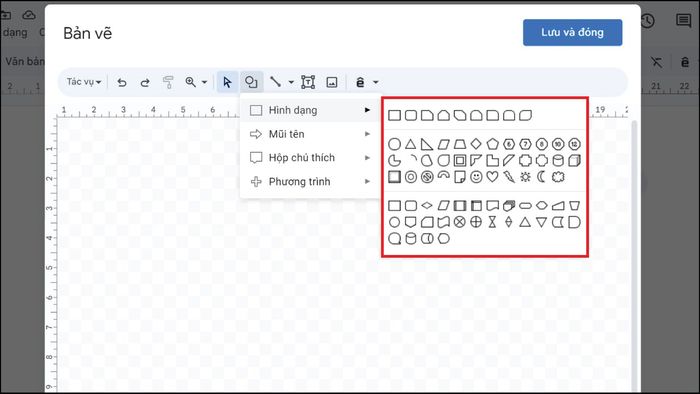
Task: Choose the cloud shape
Action: coord(558,177)
